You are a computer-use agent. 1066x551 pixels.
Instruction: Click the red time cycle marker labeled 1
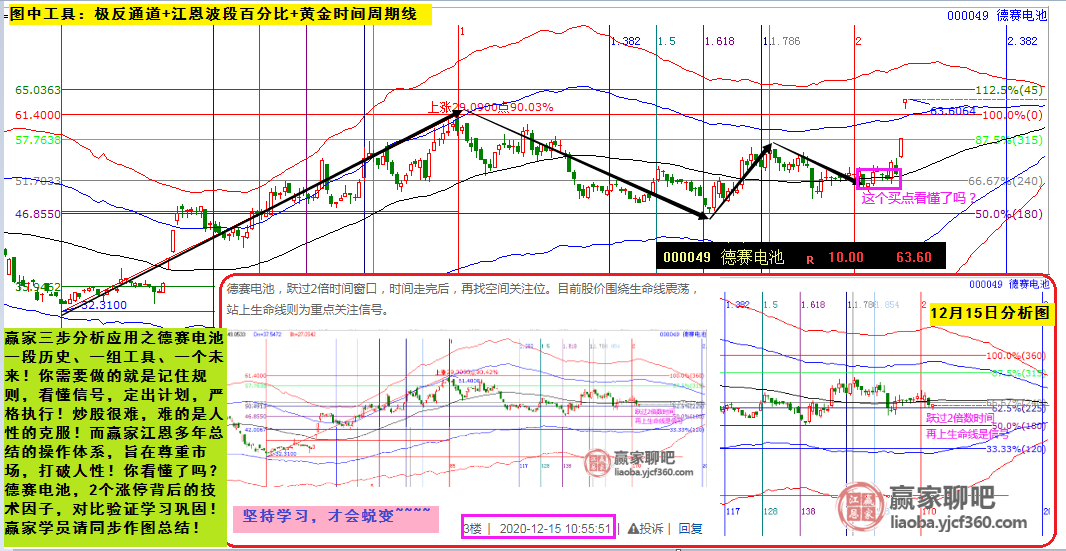[x=461, y=31]
